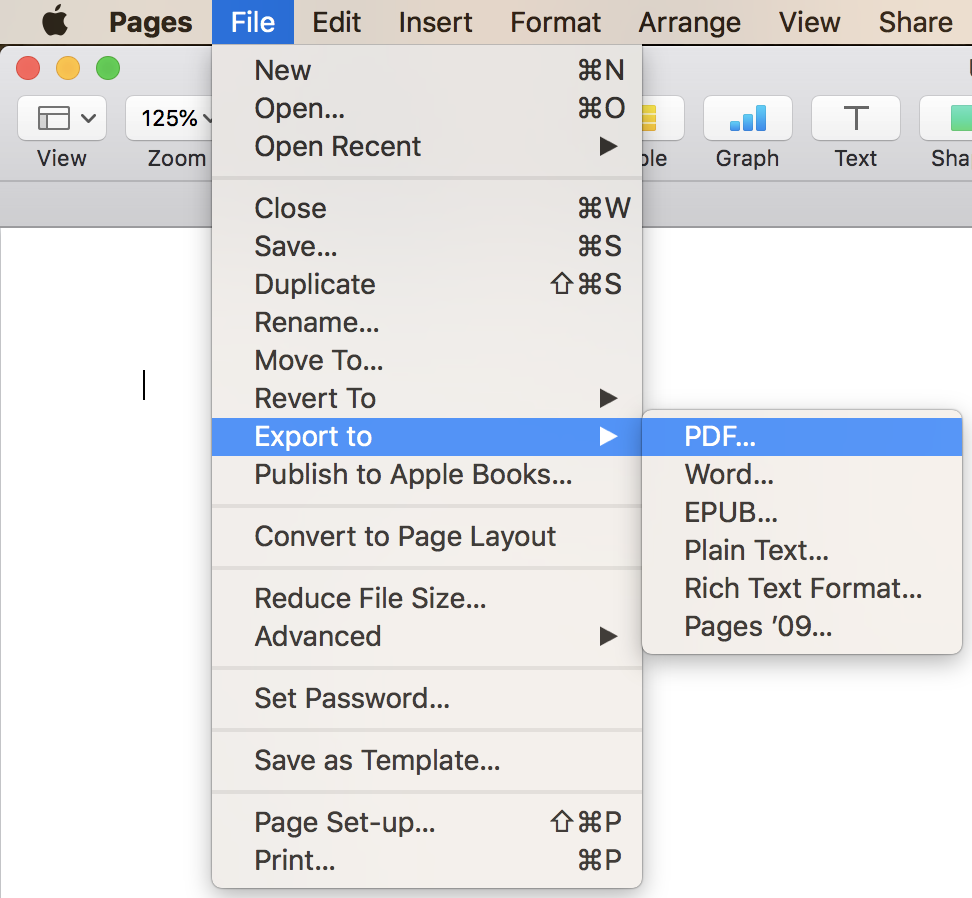Click the partly hidden Table toolbar icon
The width and height of the screenshot is (972, 898).
[663, 118]
